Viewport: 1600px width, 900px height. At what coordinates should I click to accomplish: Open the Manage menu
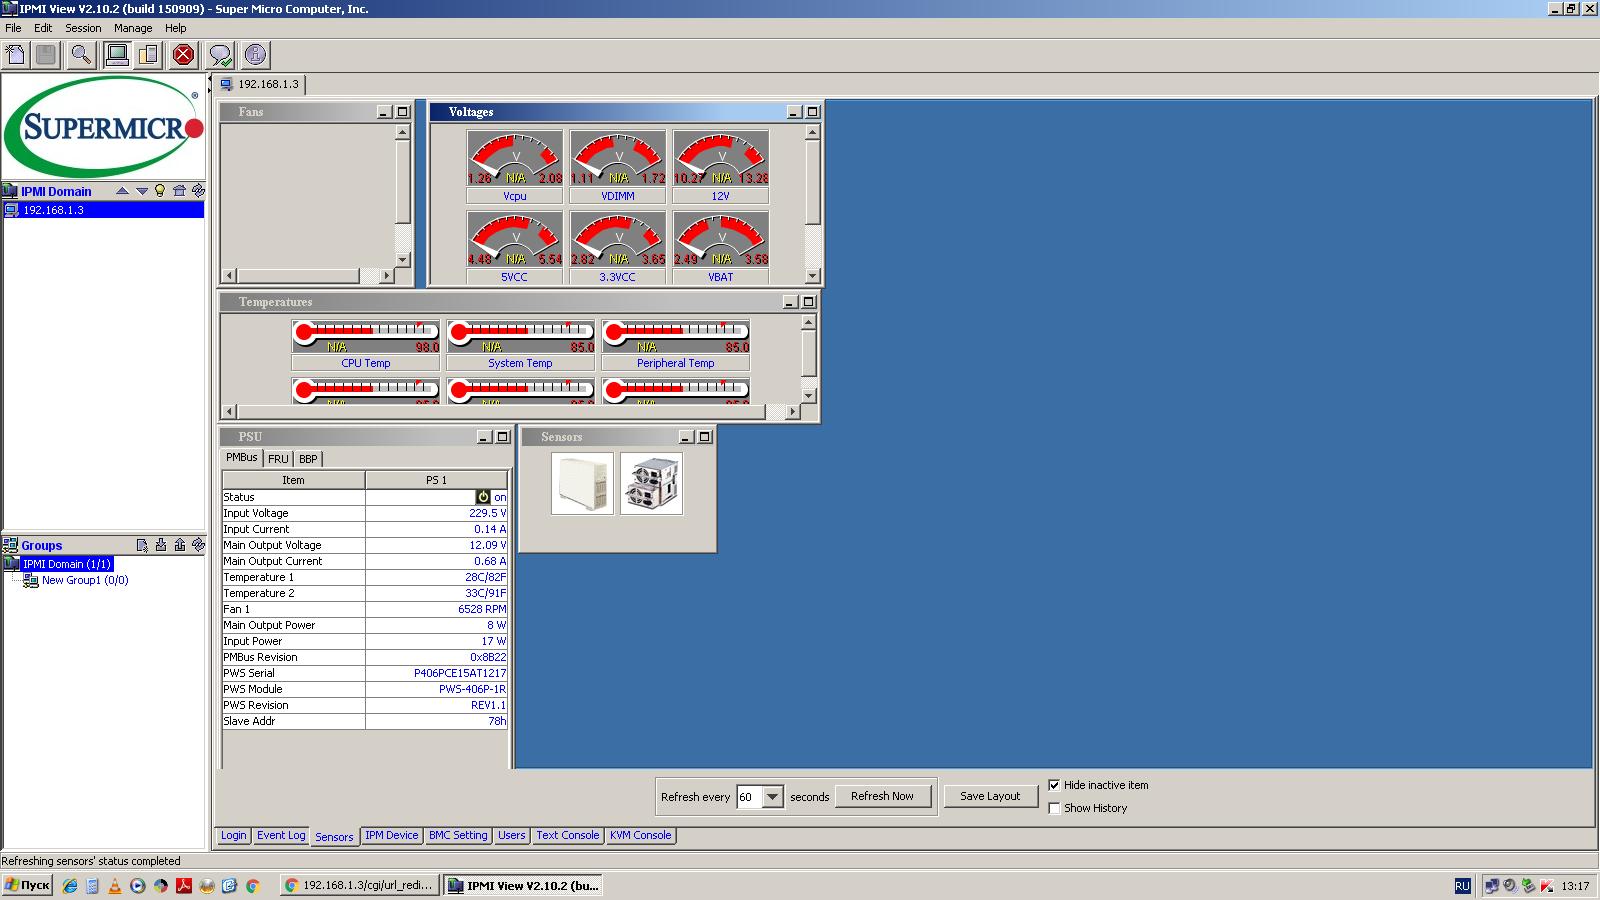pos(132,28)
